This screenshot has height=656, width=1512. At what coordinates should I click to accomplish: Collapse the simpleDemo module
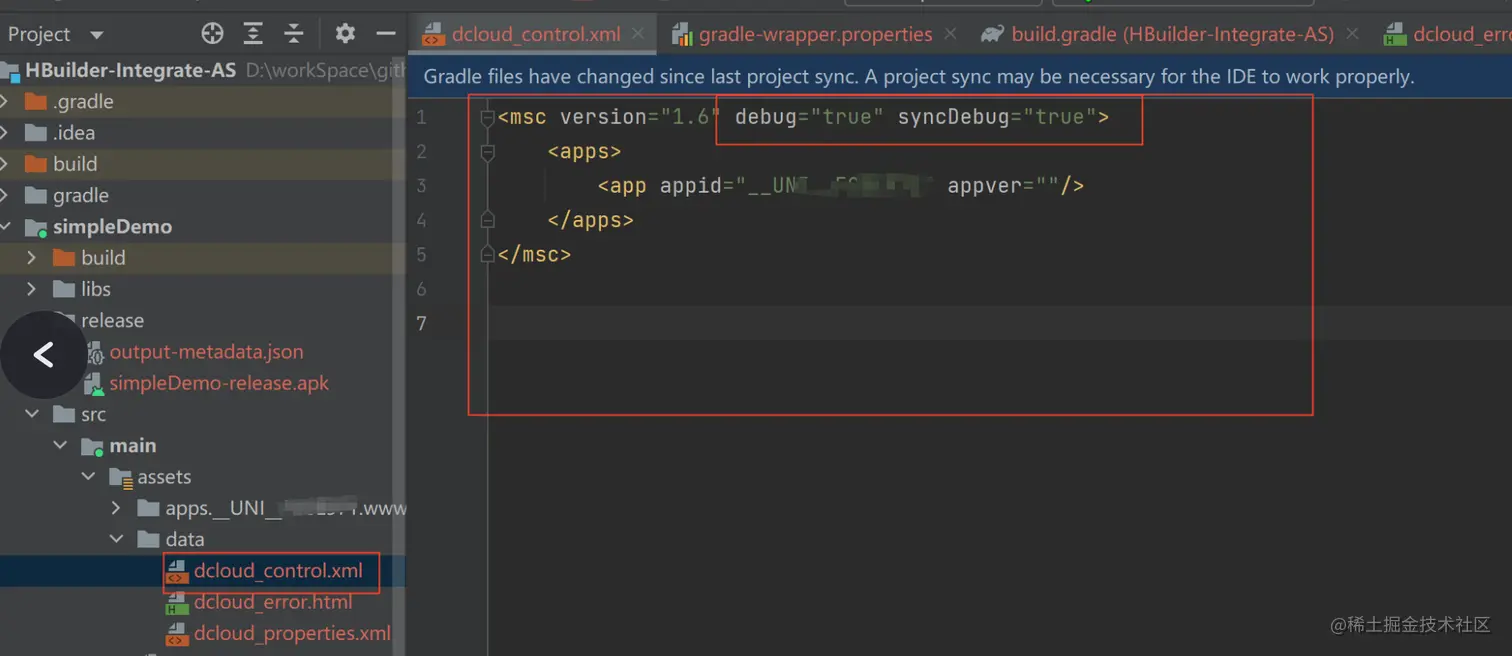point(5,227)
